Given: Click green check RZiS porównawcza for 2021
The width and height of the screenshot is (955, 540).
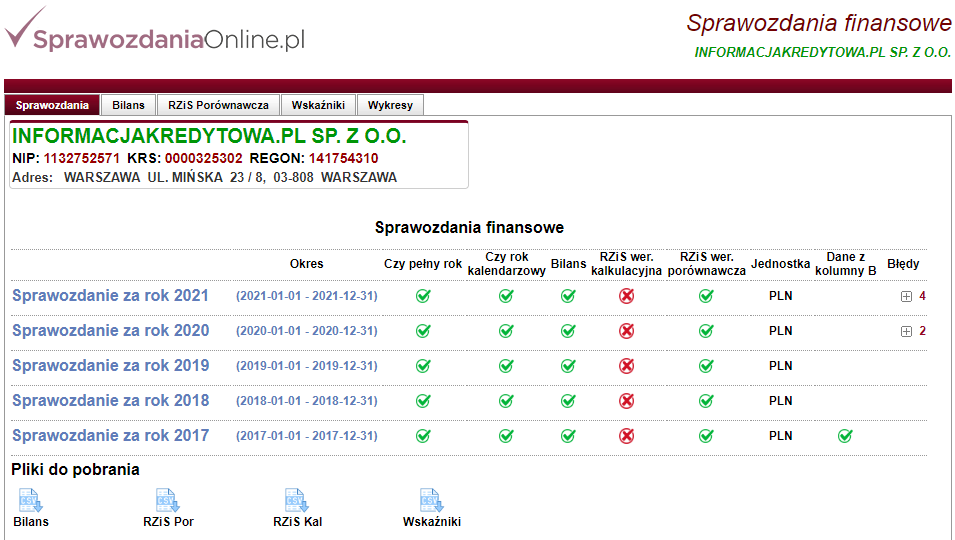Looking at the screenshot, I should tap(707, 296).
